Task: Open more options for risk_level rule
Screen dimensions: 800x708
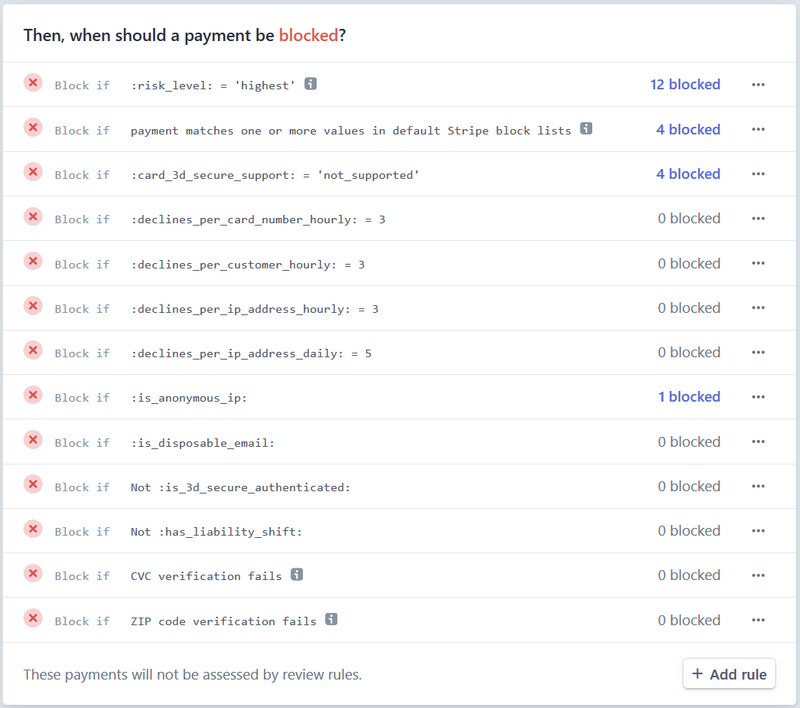Action: pos(758,85)
